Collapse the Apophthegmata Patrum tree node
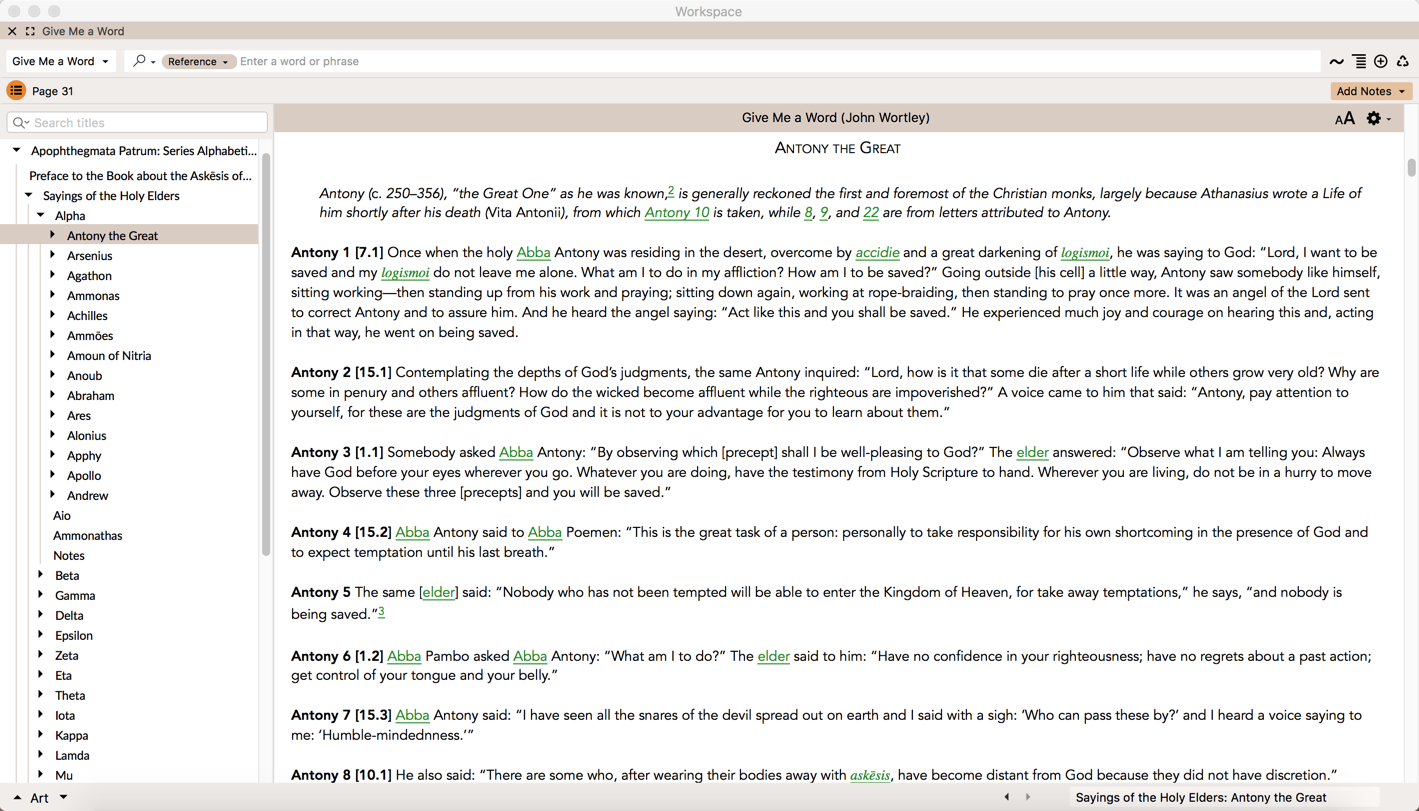 click(x=16, y=151)
